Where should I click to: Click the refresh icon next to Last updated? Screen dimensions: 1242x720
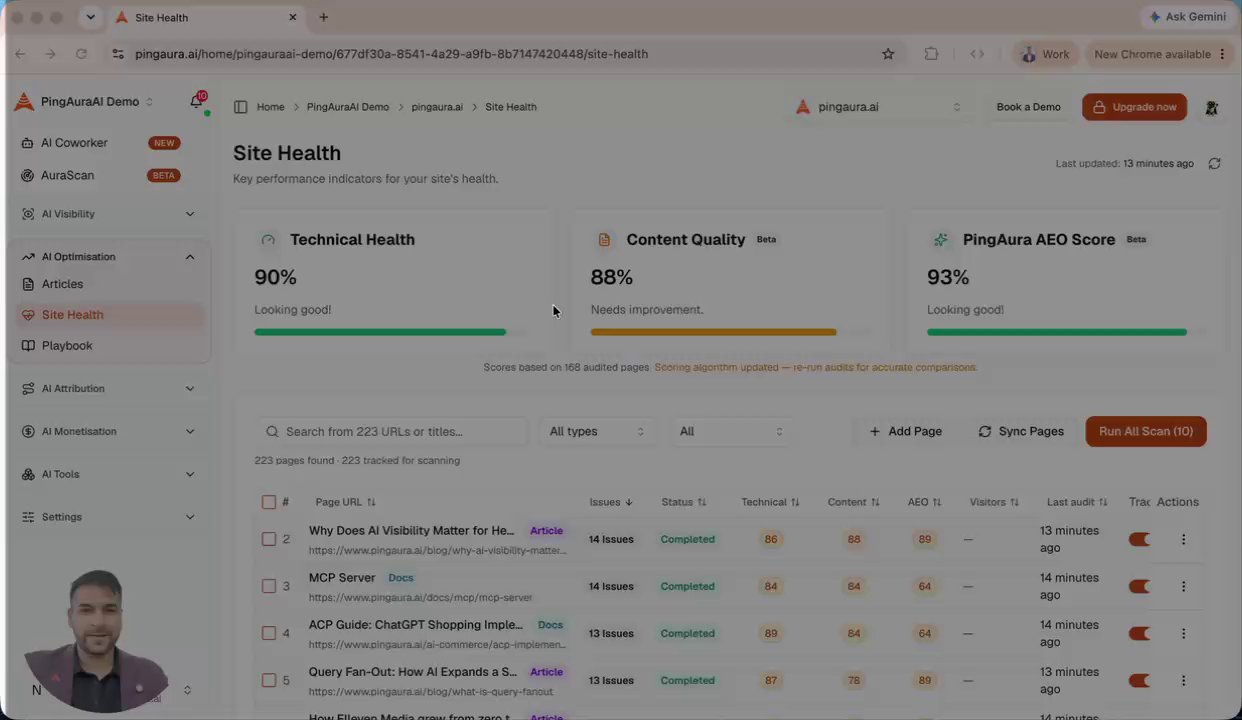tap(1214, 163)
